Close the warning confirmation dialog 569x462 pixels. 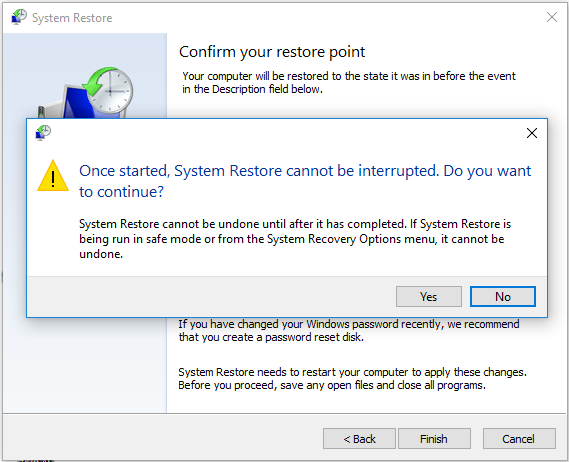[532, 133]
